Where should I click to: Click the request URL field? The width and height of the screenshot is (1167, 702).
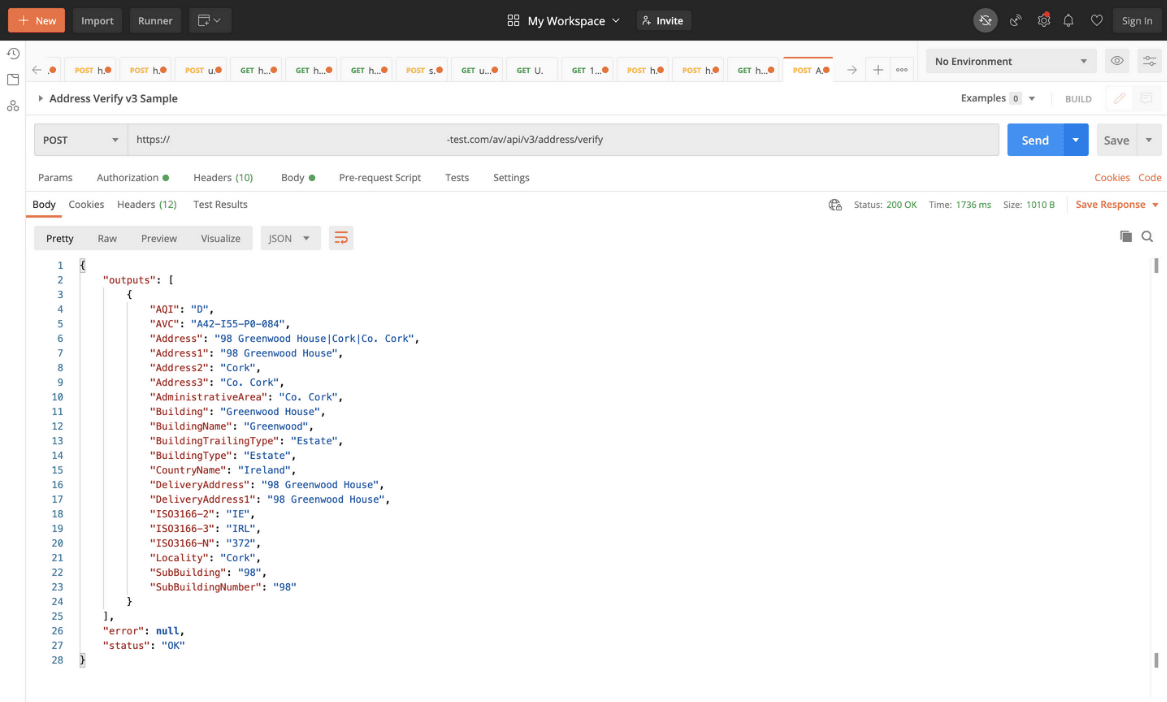pos(563,140)
